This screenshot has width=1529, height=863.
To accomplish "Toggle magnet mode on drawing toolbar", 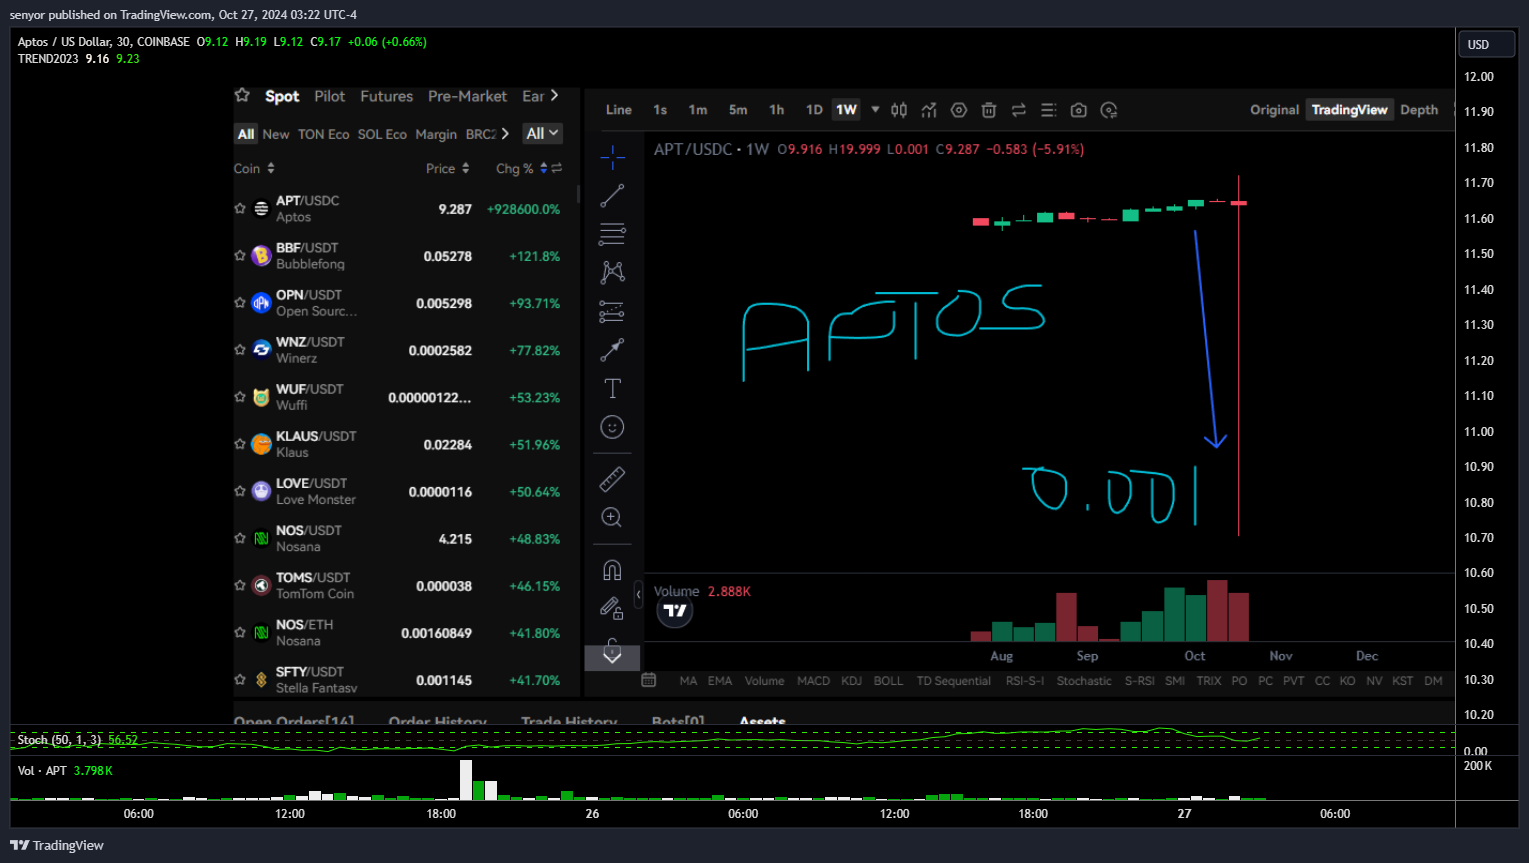I will tap(612, 570).
